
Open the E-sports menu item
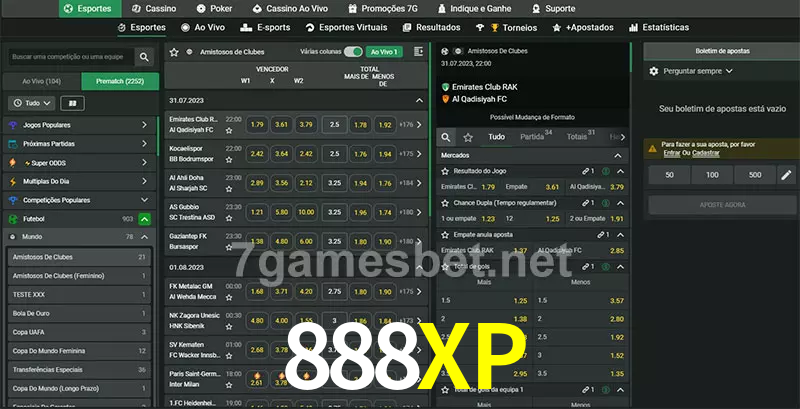265,28
